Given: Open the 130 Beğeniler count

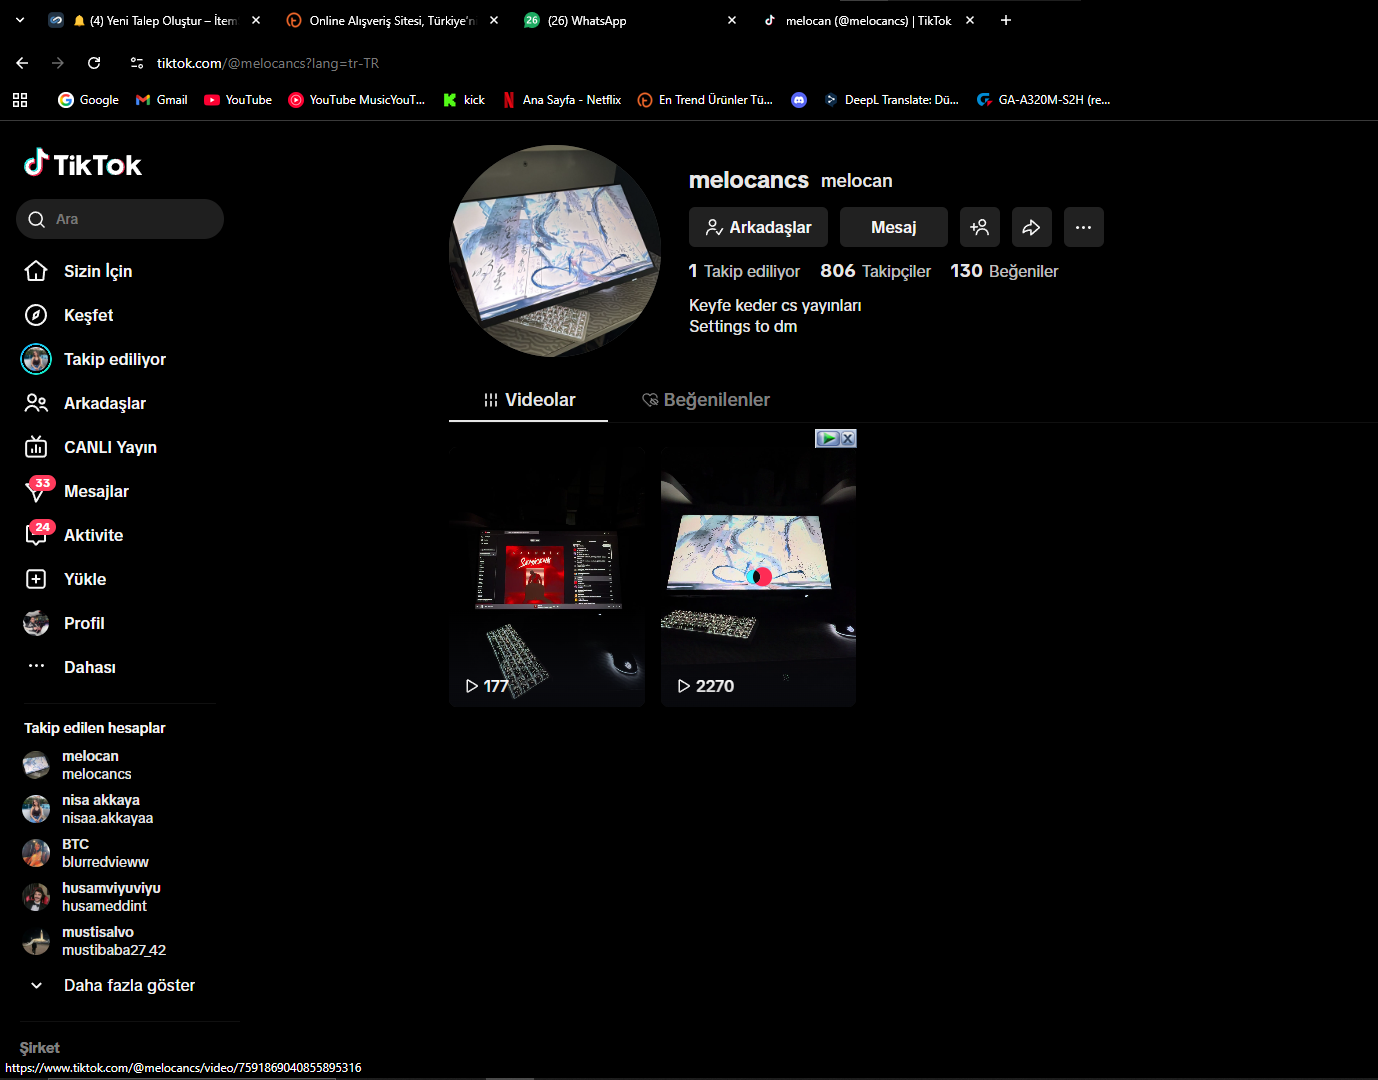Looking at the screenshot, I should point(1004,271).
